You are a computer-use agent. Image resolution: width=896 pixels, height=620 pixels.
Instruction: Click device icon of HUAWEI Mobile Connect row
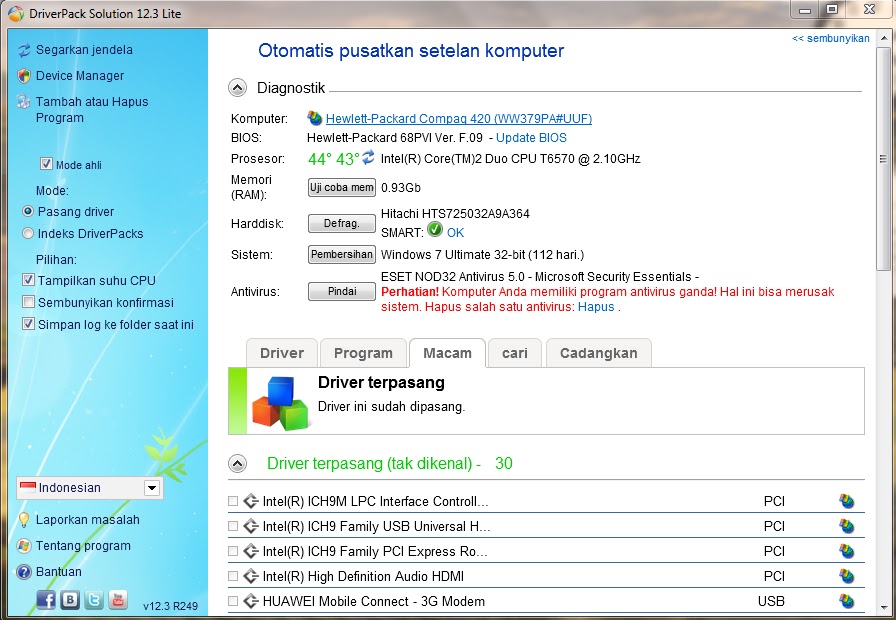tap(250, 601)
